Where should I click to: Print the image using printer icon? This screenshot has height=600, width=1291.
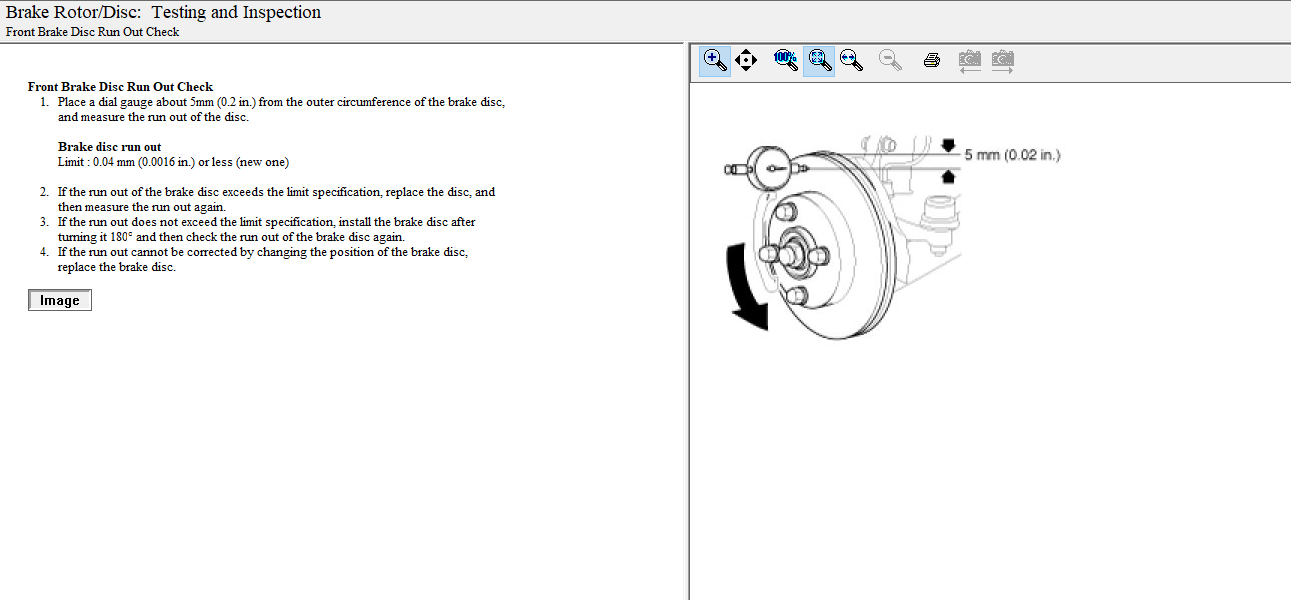[x=932, y=60]
